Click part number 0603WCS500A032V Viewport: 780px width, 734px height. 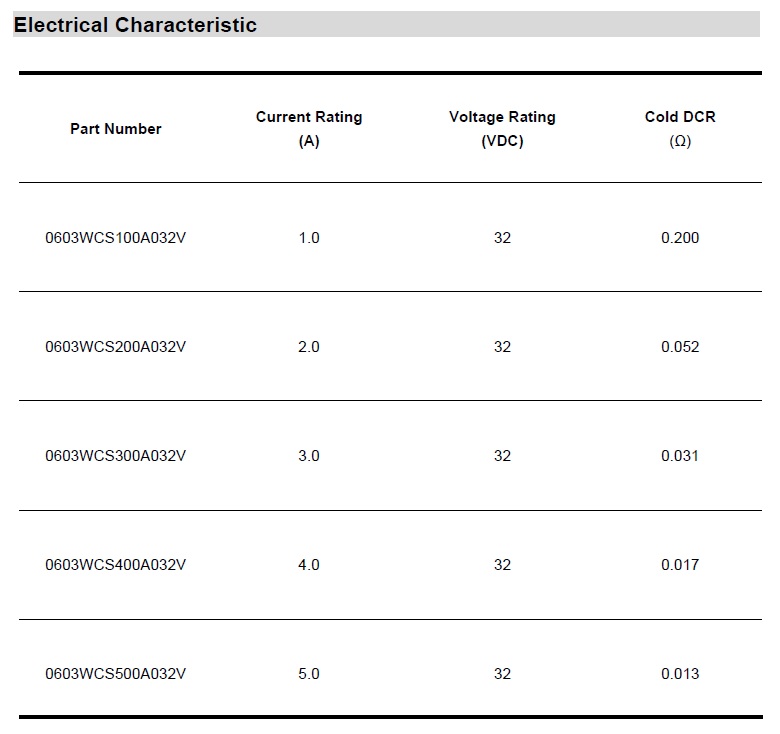coord(115,674)
